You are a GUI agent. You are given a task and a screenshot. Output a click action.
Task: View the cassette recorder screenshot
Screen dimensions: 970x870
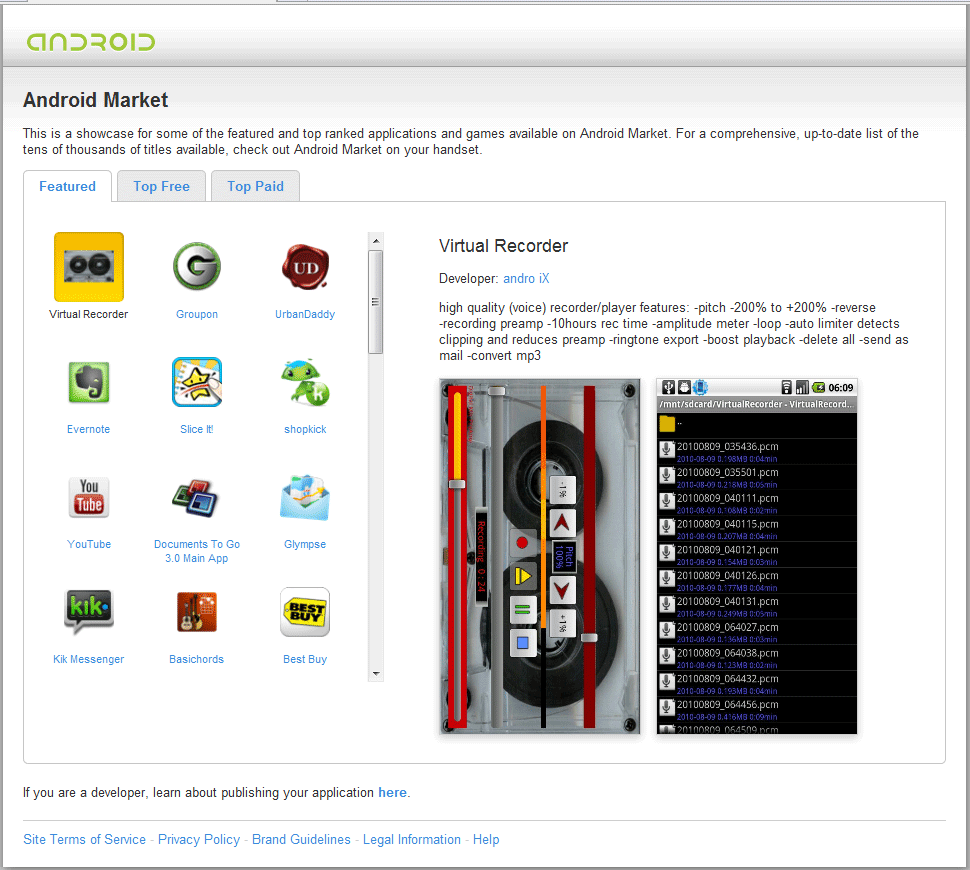click(x=539, y=556)
